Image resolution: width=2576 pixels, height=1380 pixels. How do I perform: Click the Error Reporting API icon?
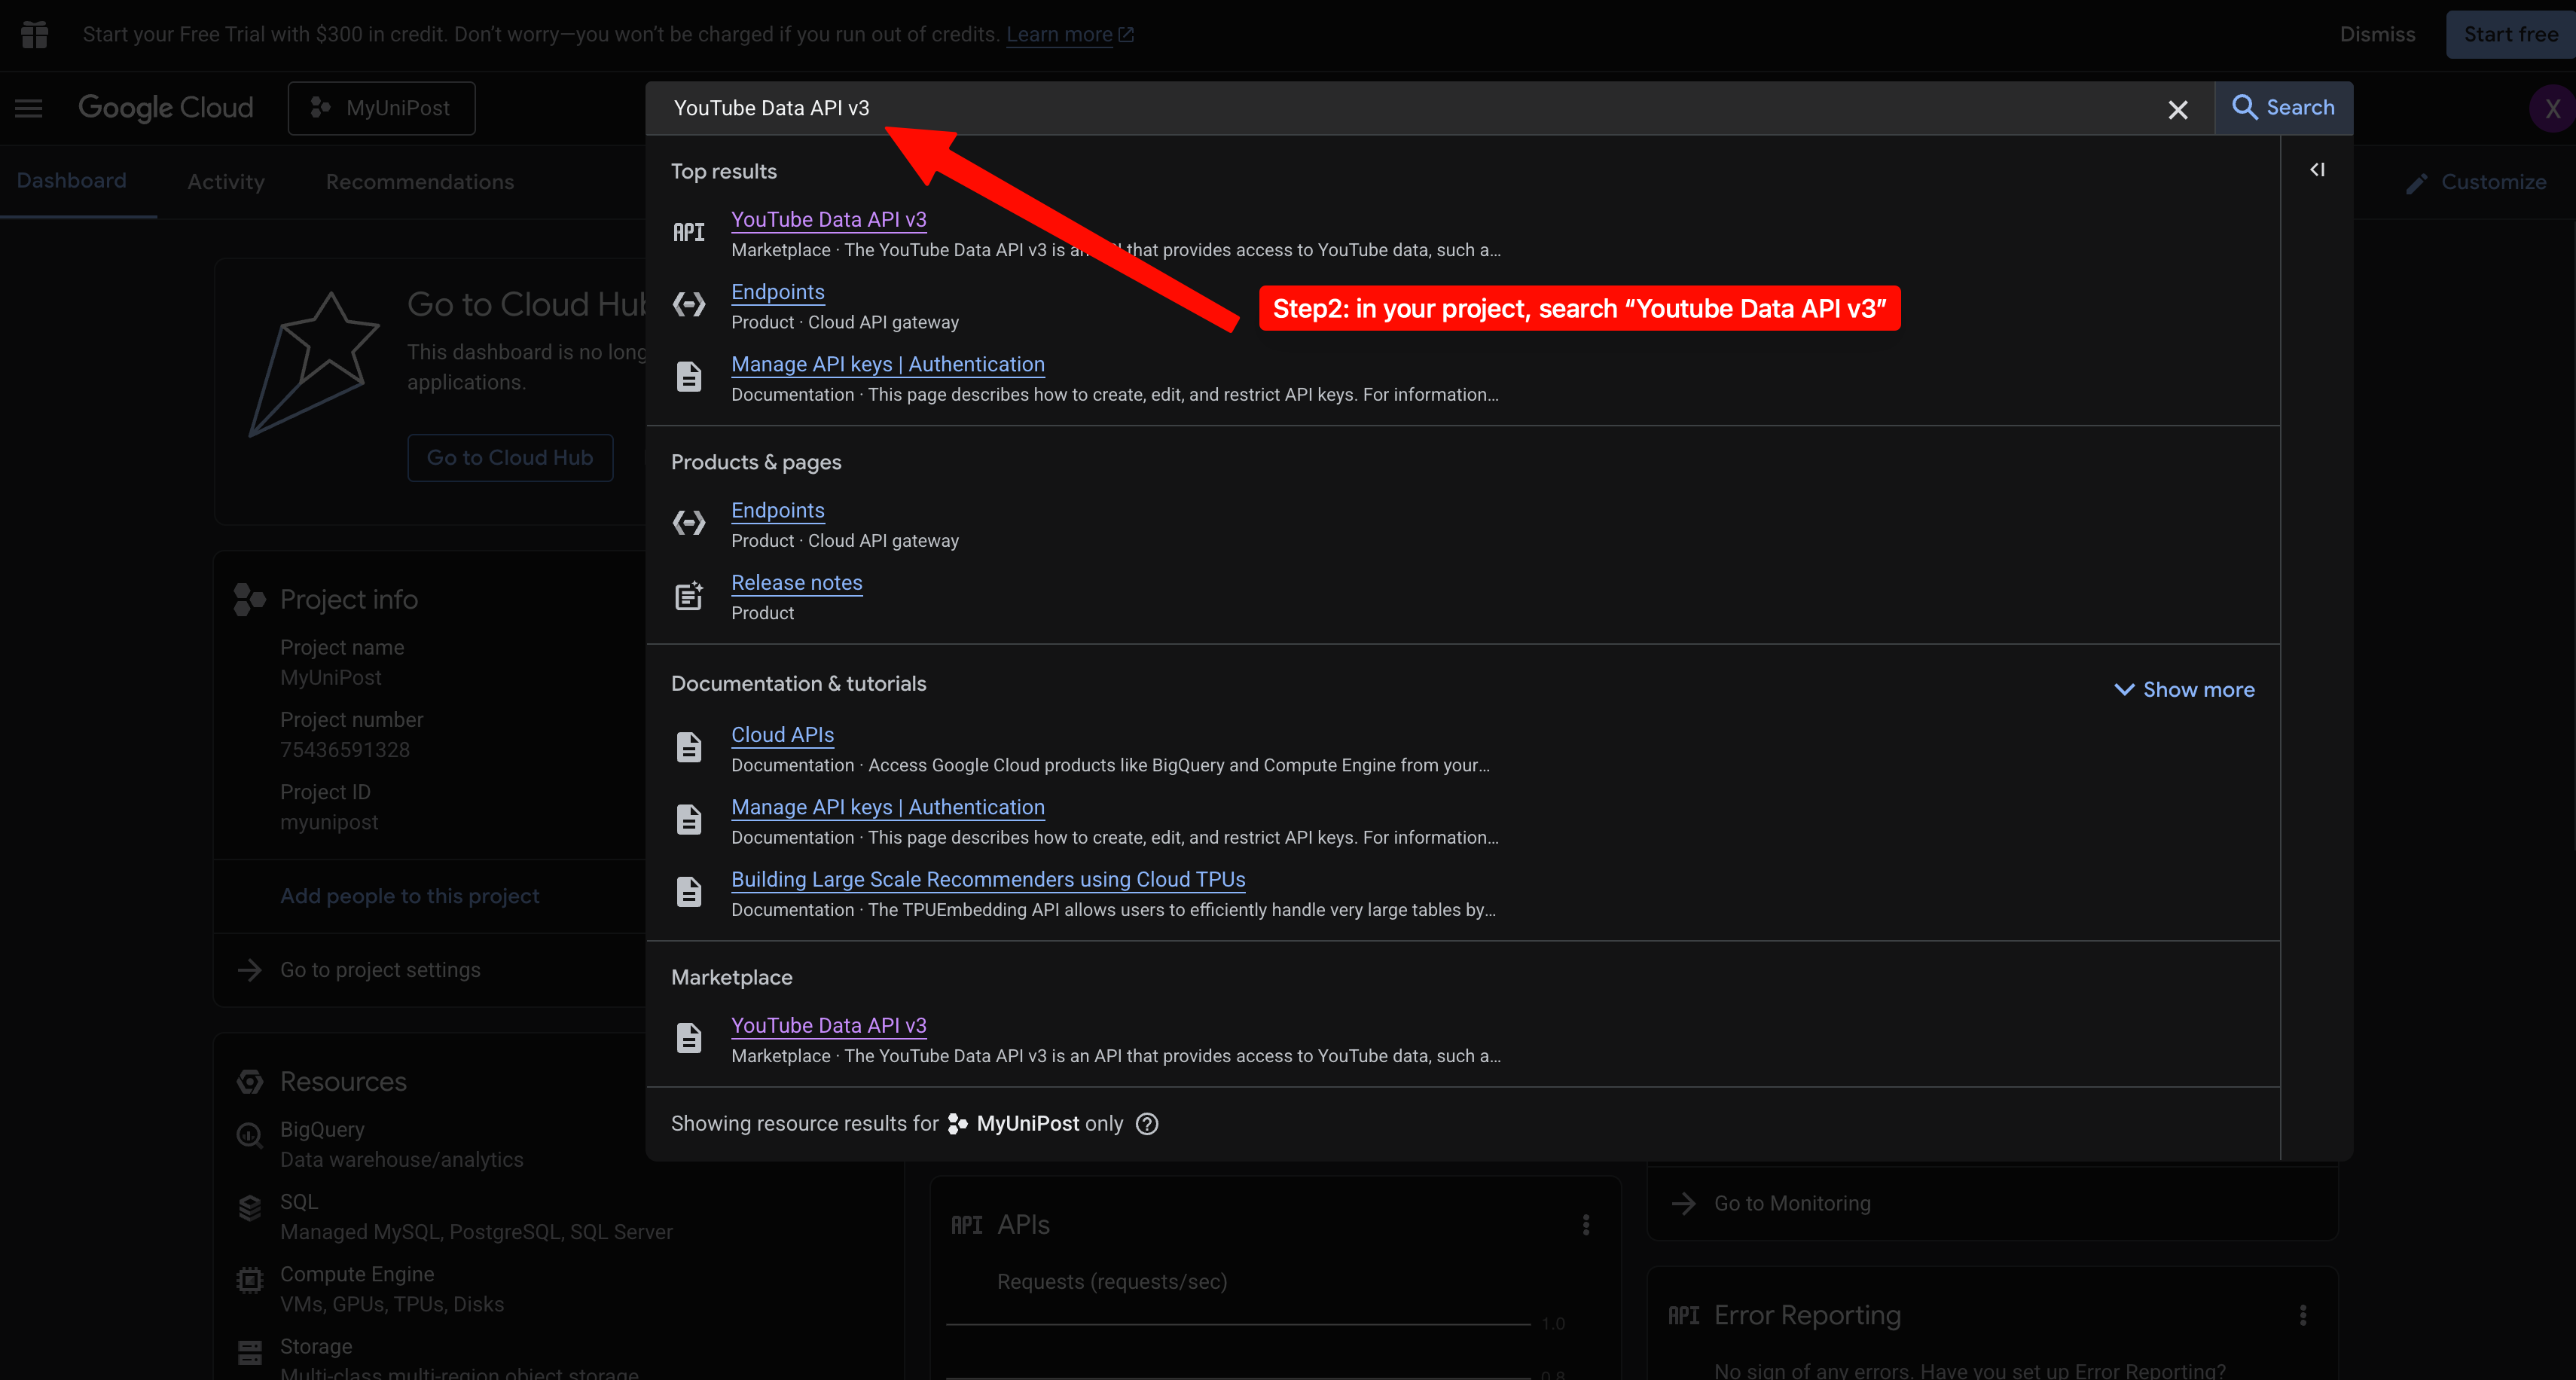tap(1683, 1315)
